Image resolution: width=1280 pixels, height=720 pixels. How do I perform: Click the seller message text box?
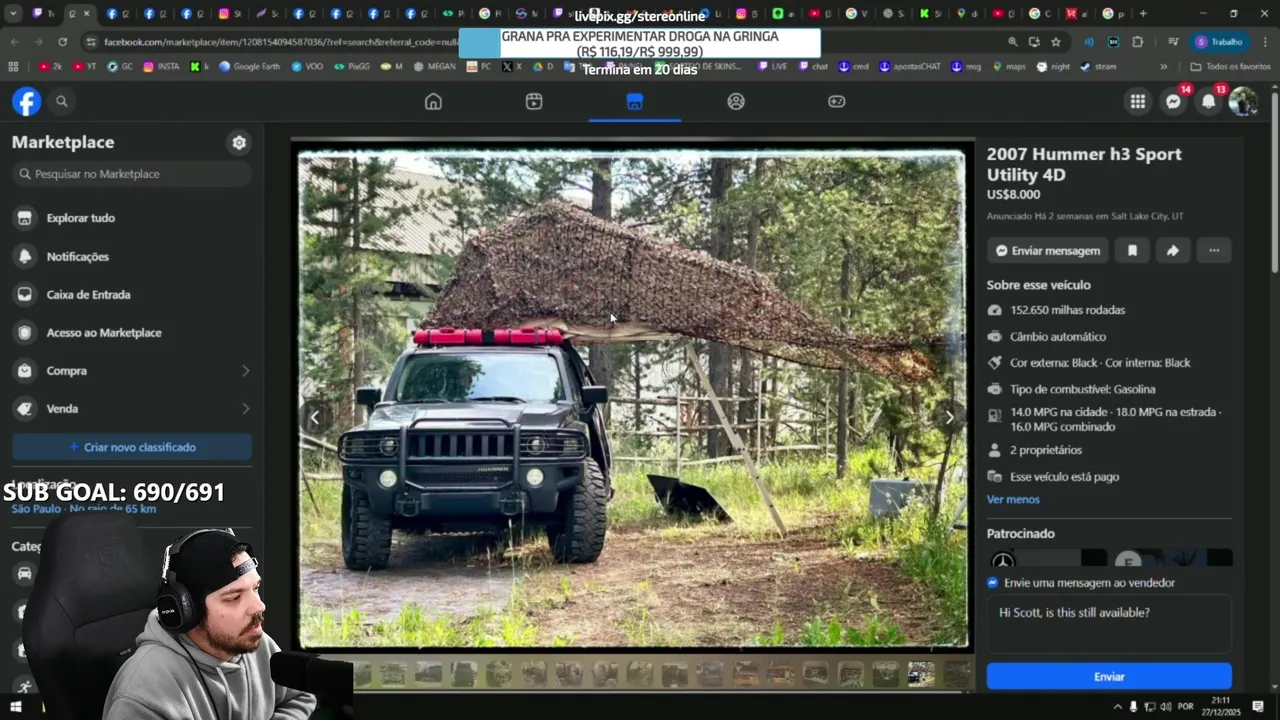click(1109, 624)
